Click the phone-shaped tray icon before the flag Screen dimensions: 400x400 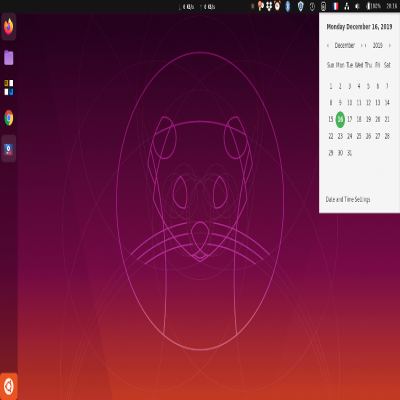coord(323,6)
